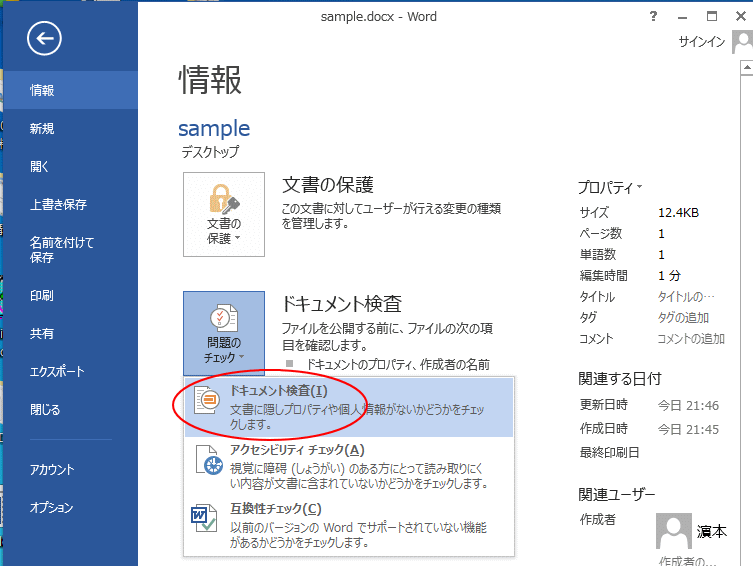Select the アクセシビリティ チェック(A) entry
Viewport: 753px width, 566px height.
349,466
